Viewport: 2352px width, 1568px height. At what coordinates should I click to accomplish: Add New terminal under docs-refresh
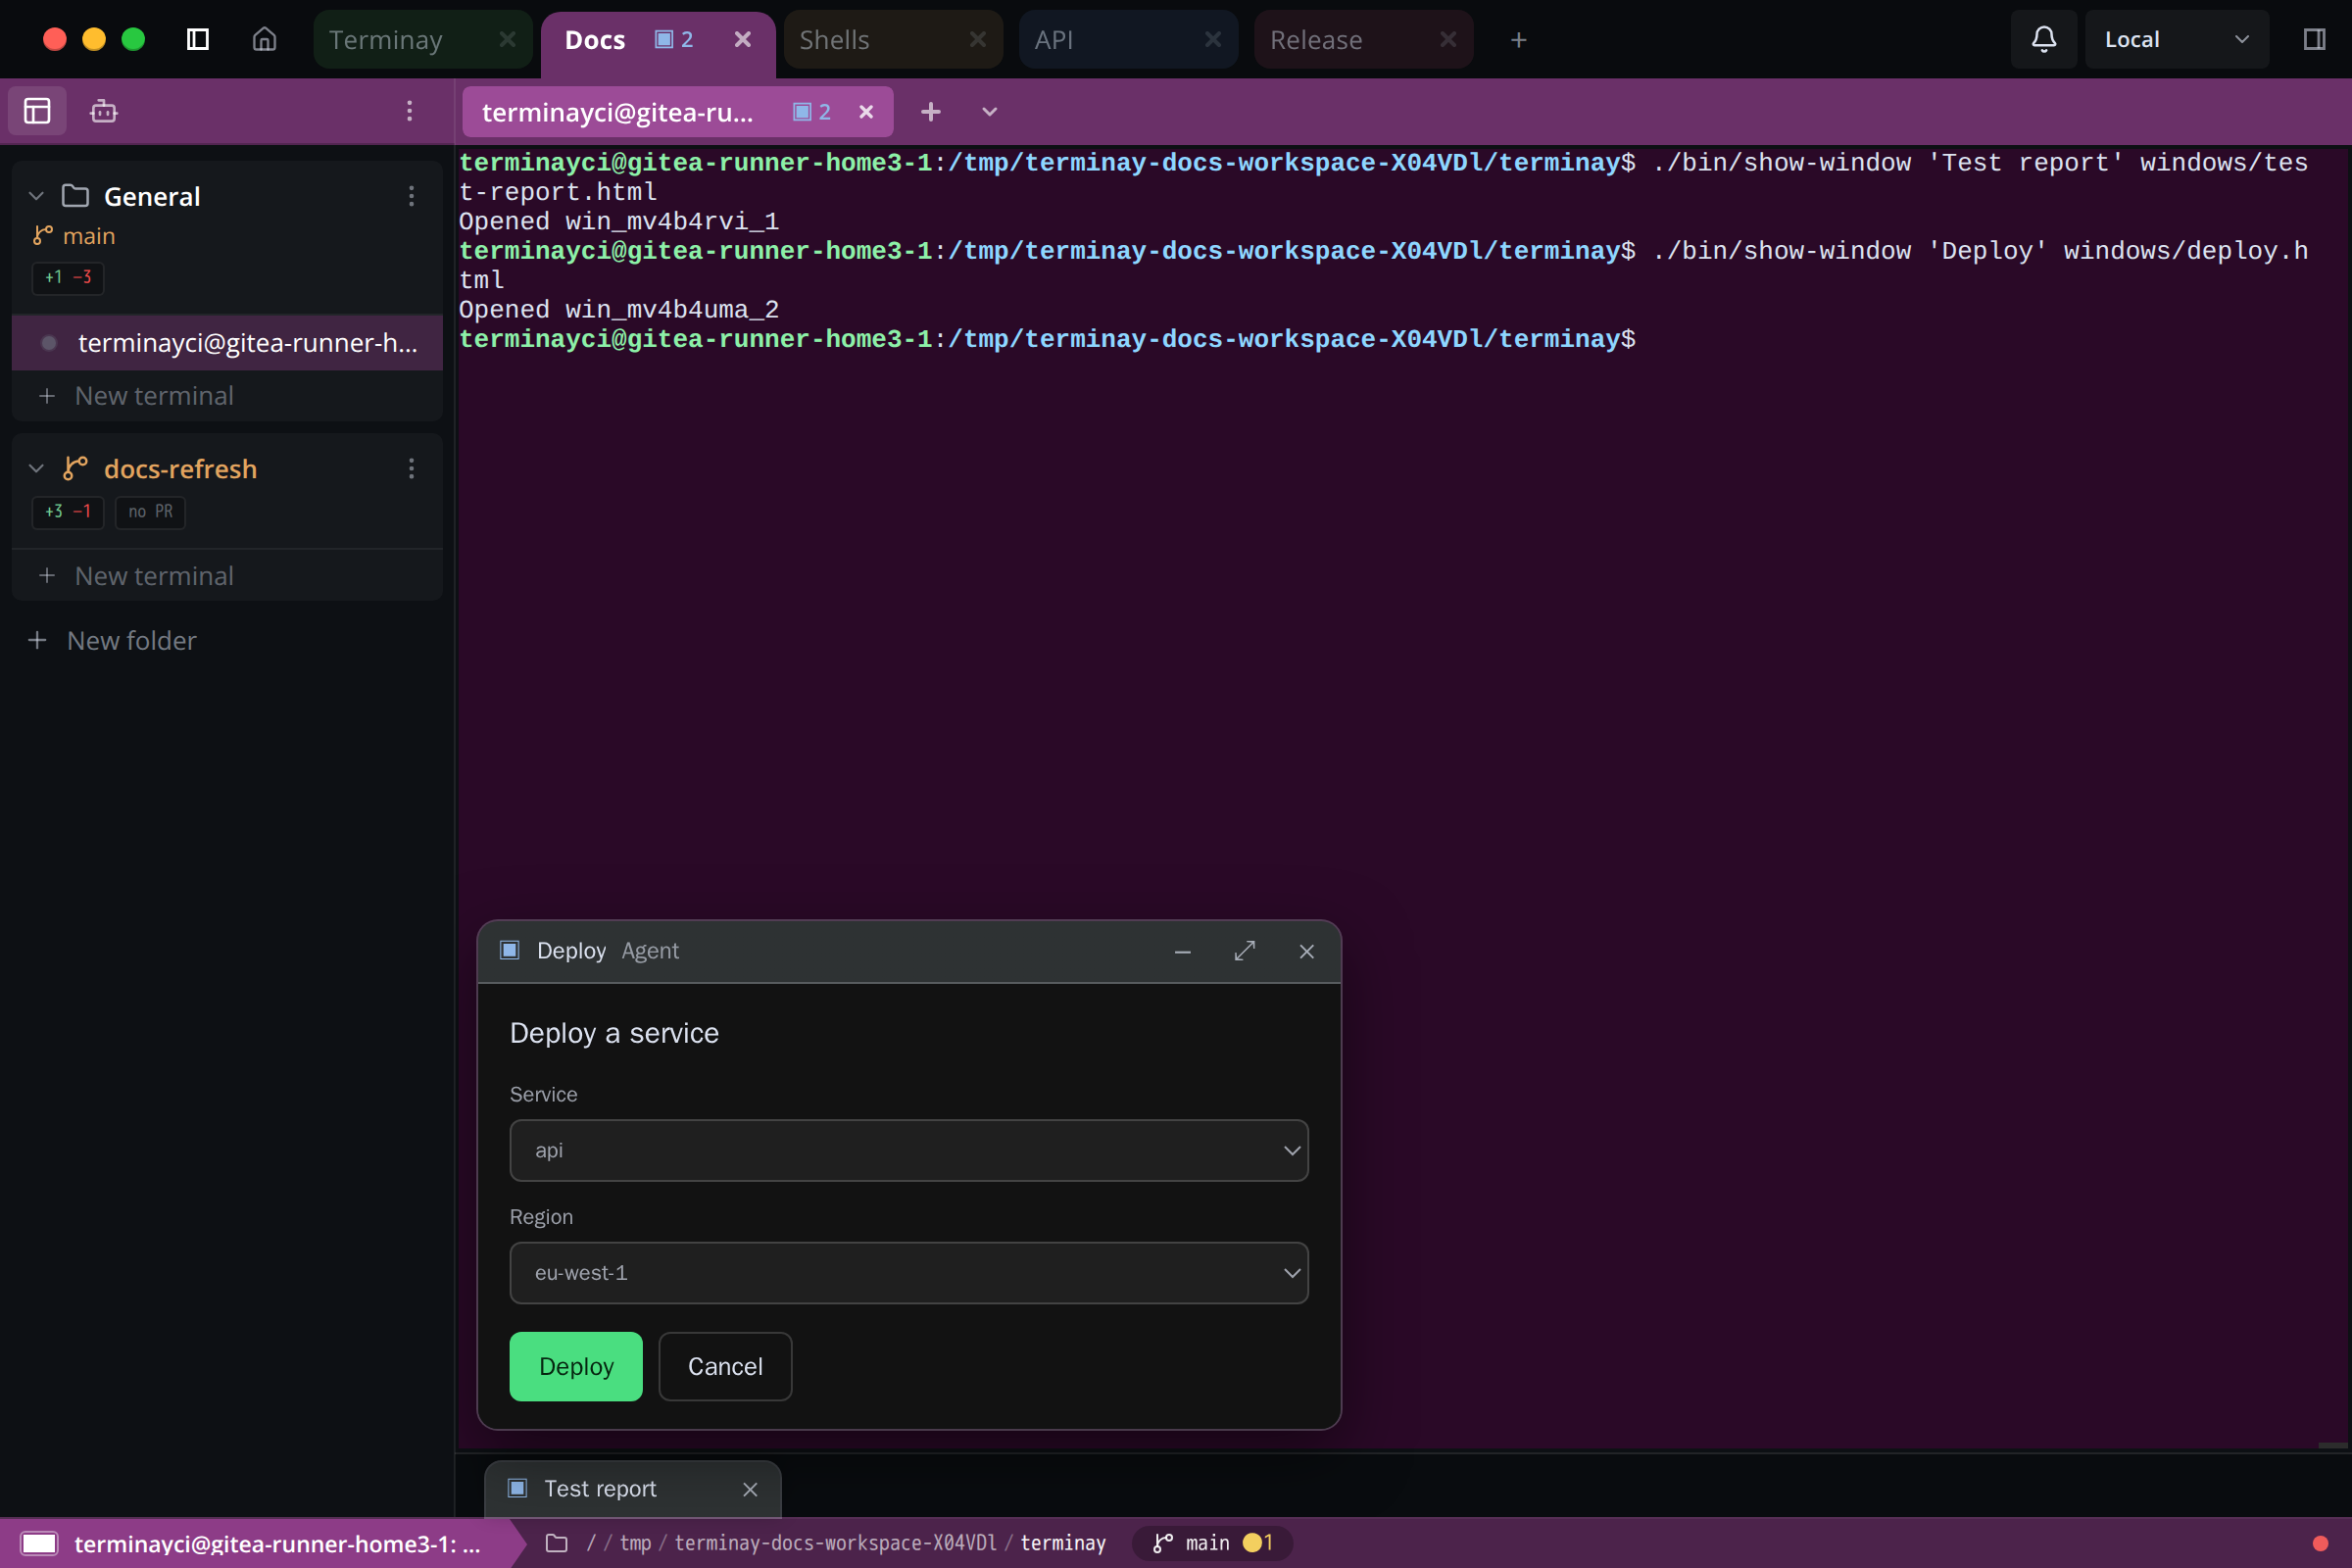[227, 576]
